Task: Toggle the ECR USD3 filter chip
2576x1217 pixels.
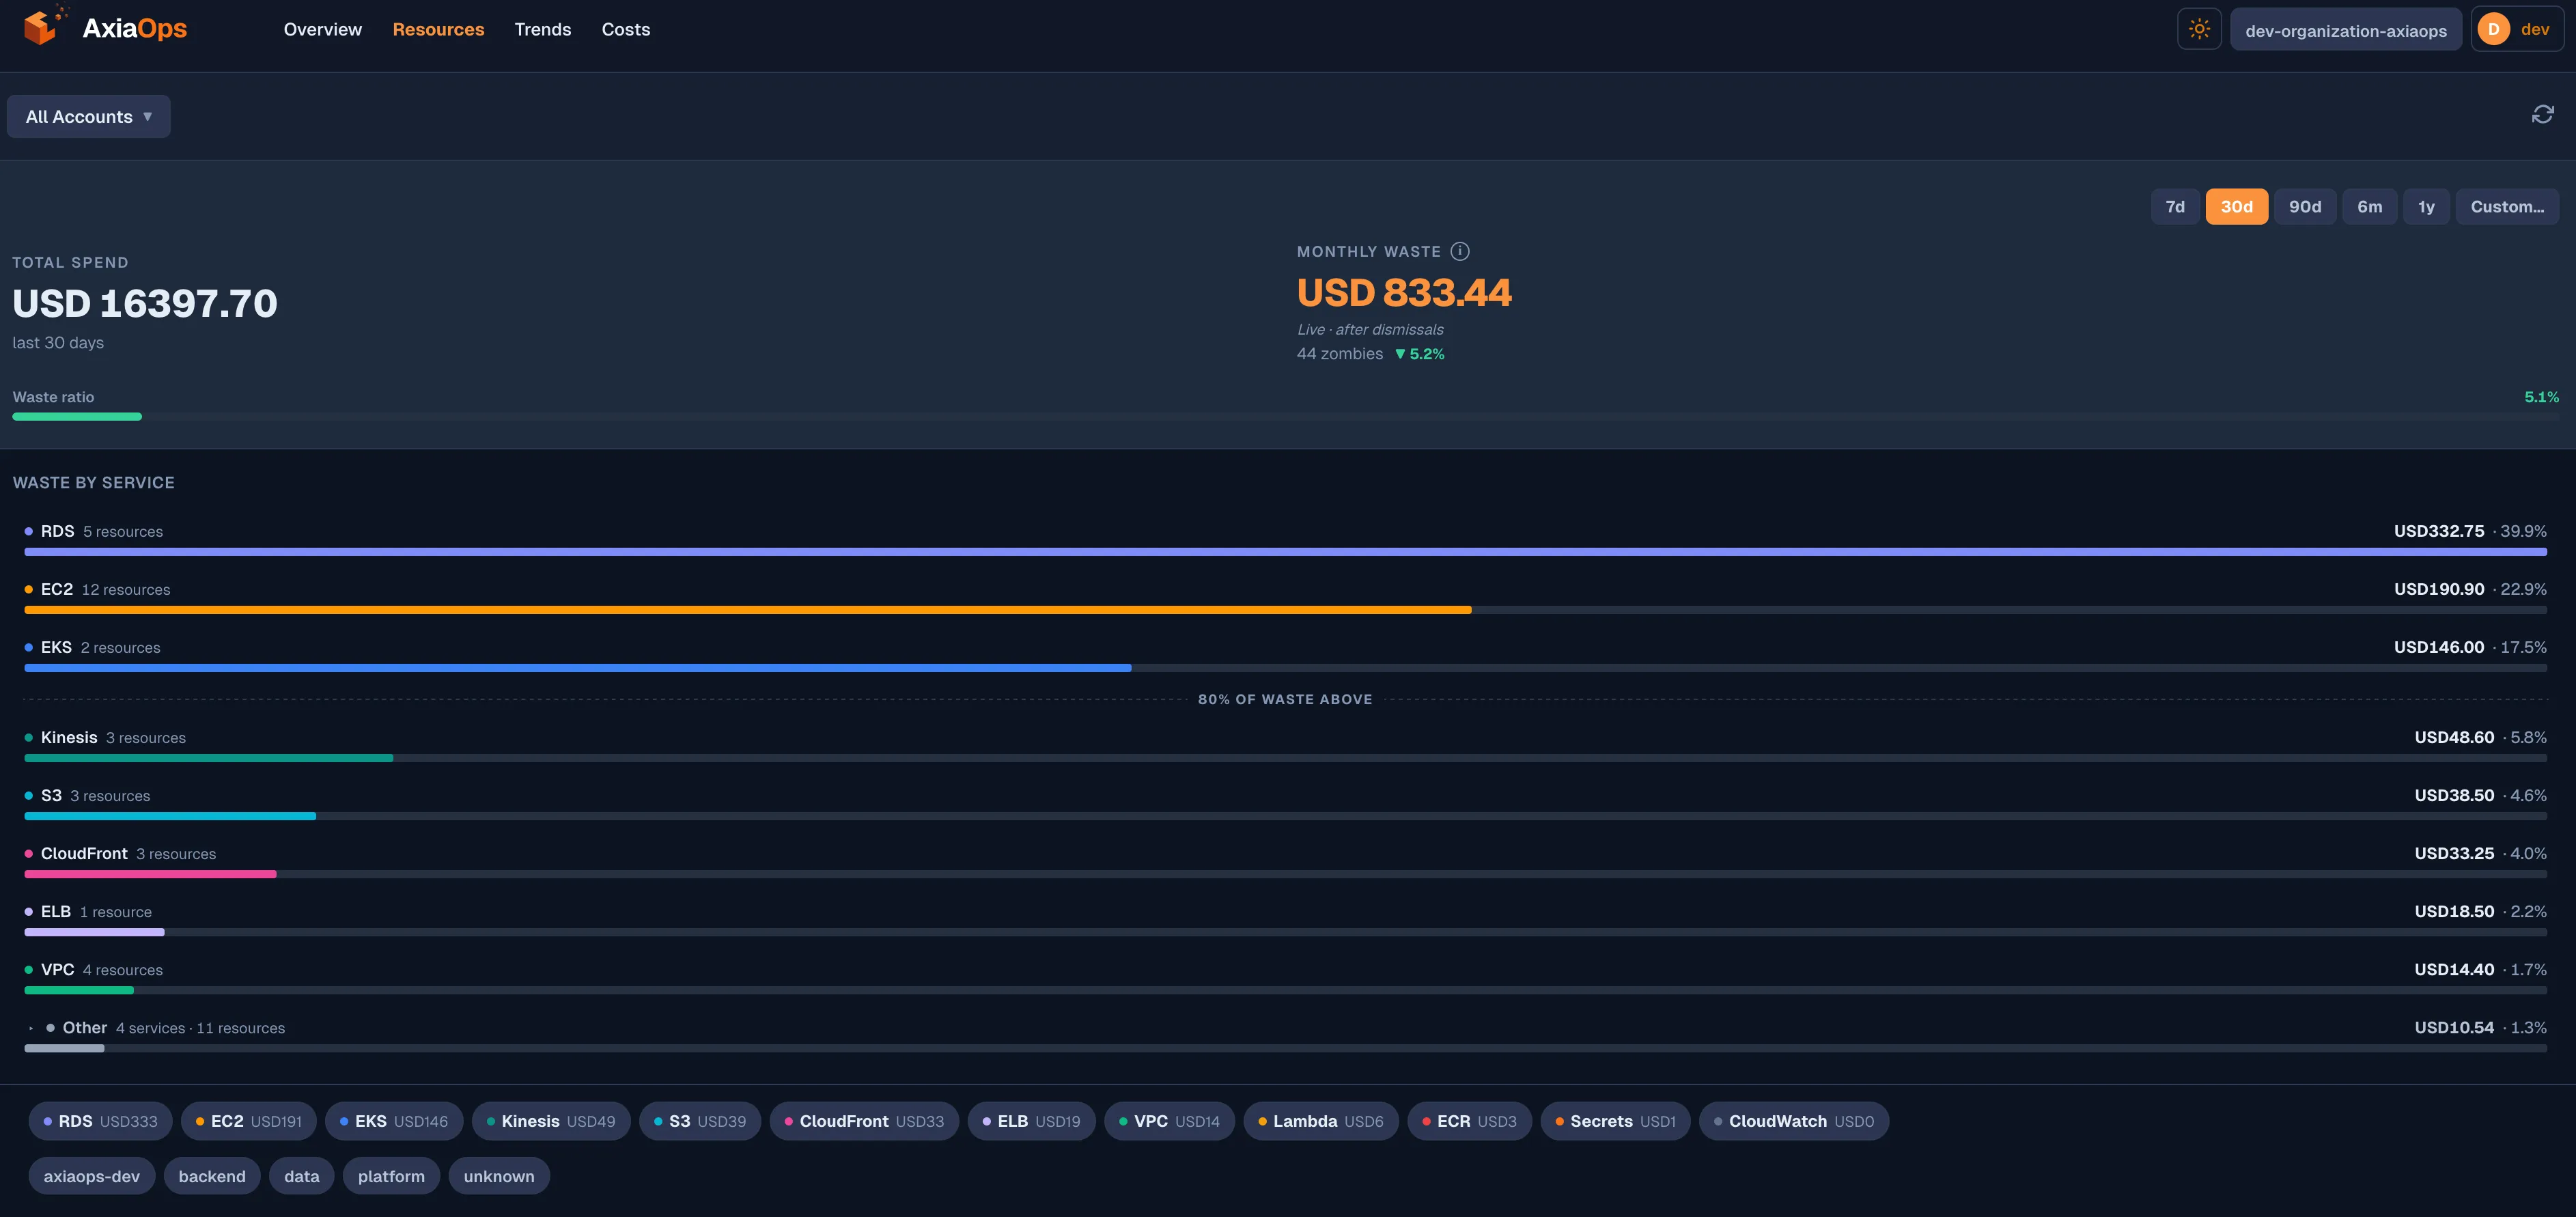Action: pos(1469,1121)
